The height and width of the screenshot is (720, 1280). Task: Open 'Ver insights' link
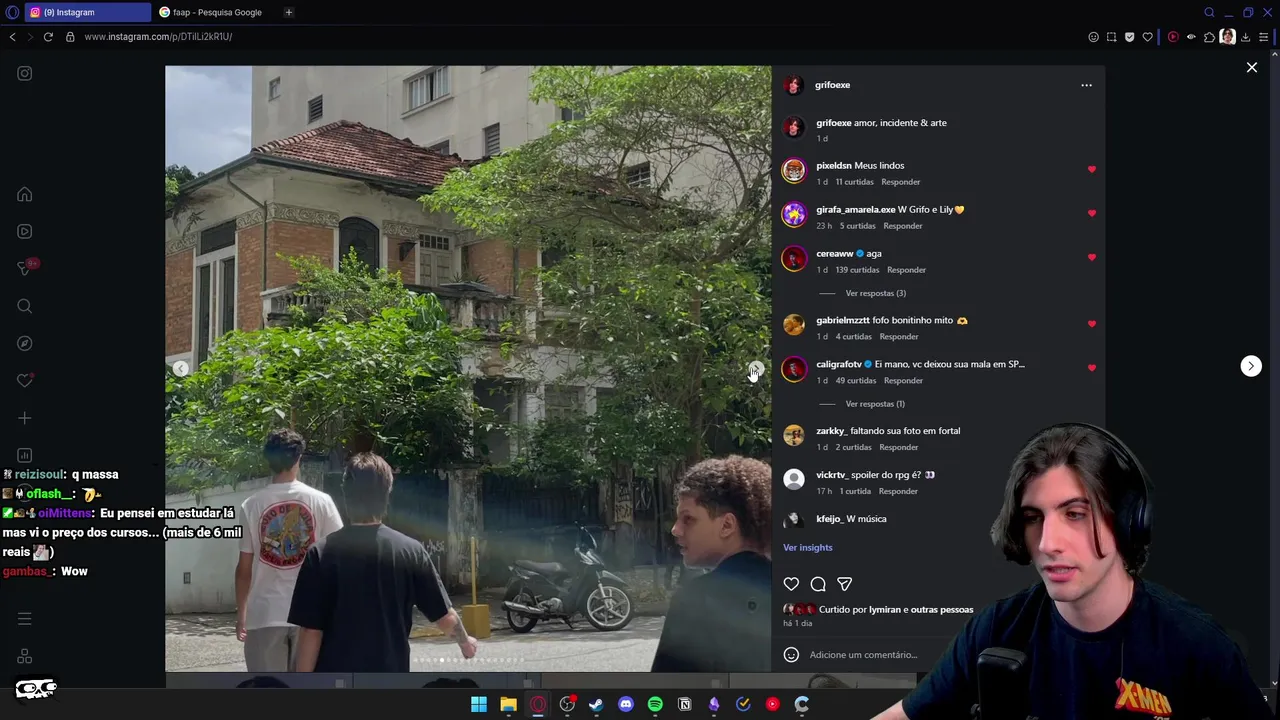(x=808, y=548)
